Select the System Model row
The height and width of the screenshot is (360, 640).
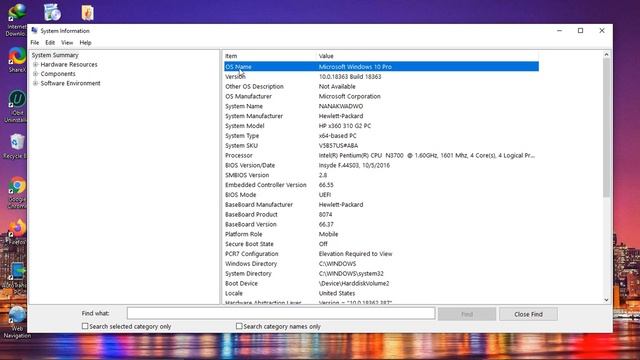pyautogui.click(x=381, y=126)
